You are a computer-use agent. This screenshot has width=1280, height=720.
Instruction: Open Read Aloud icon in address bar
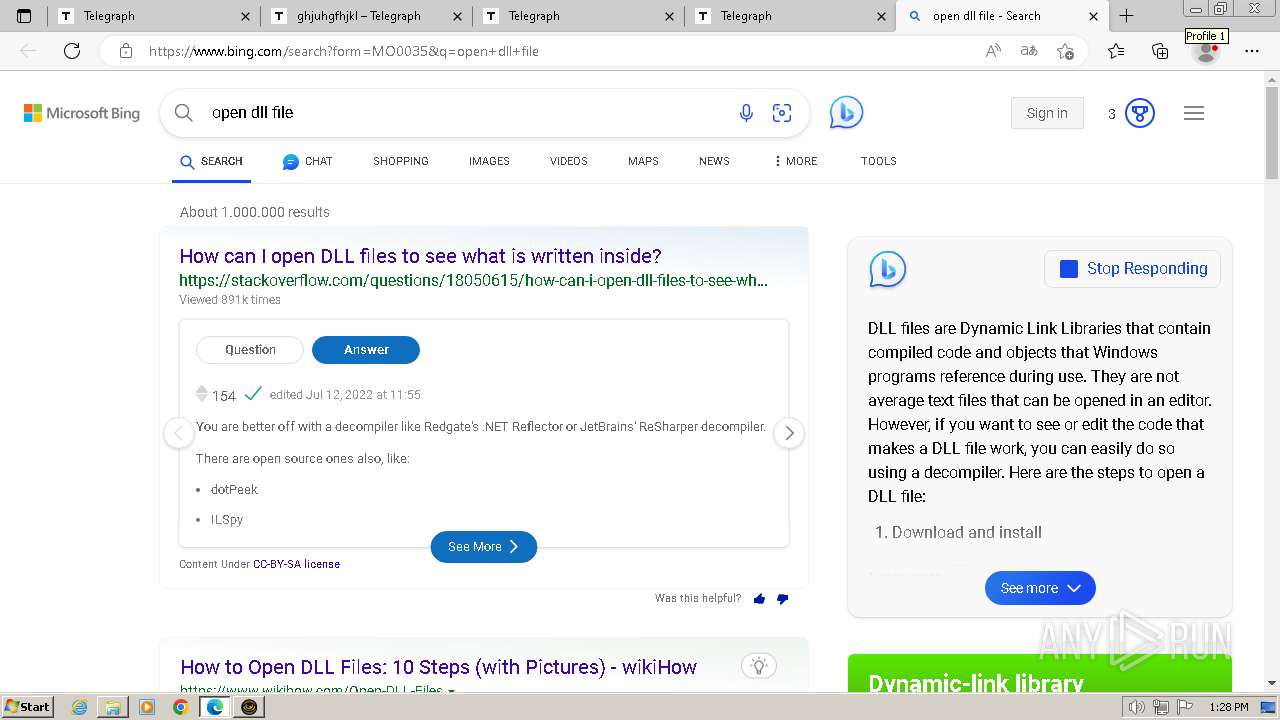click(993, 51)
